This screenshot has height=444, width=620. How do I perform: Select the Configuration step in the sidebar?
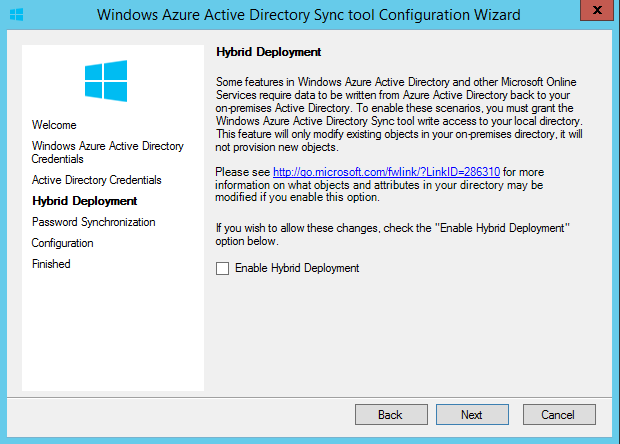click(62, 243)
